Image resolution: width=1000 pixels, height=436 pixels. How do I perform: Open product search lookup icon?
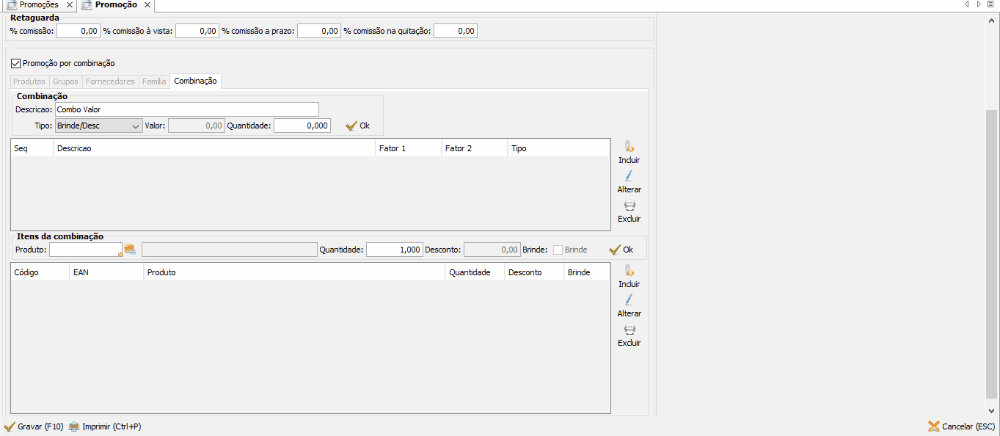[x=130, y=249]
